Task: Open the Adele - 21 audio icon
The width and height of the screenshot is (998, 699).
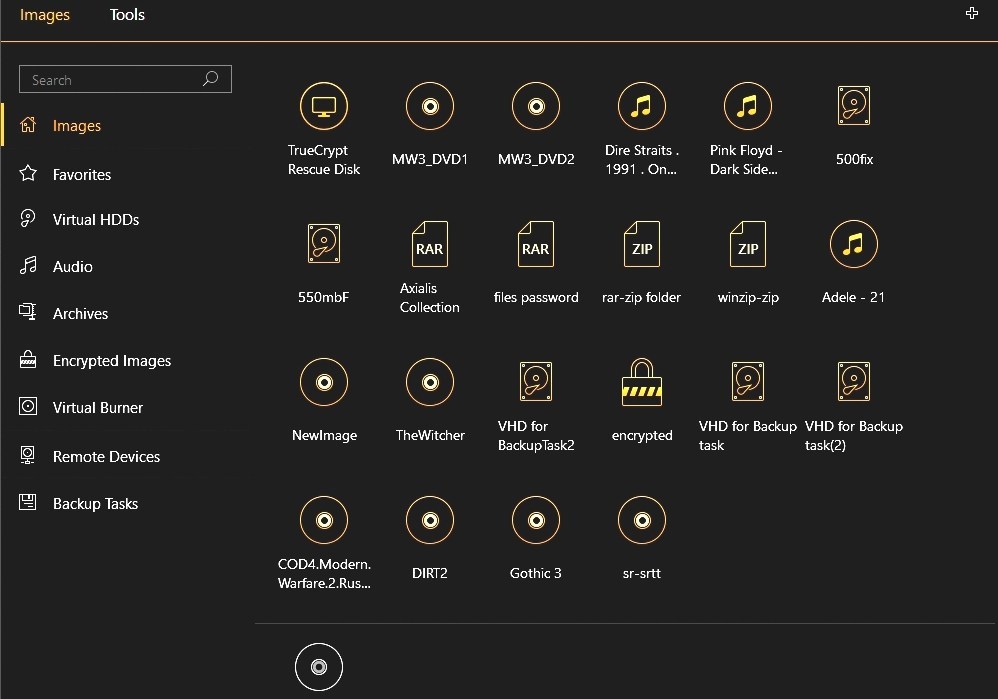Action: click(854, 244)
